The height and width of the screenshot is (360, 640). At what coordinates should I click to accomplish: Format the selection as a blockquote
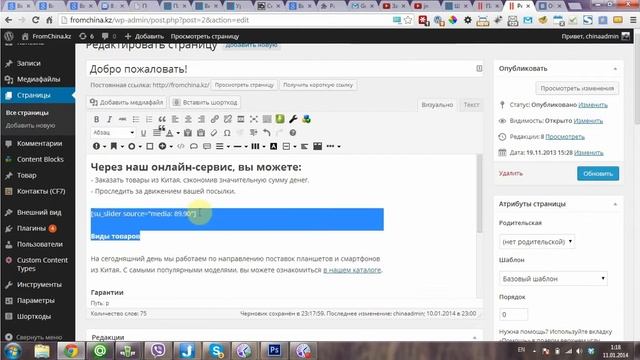click(x=162, y=119)
